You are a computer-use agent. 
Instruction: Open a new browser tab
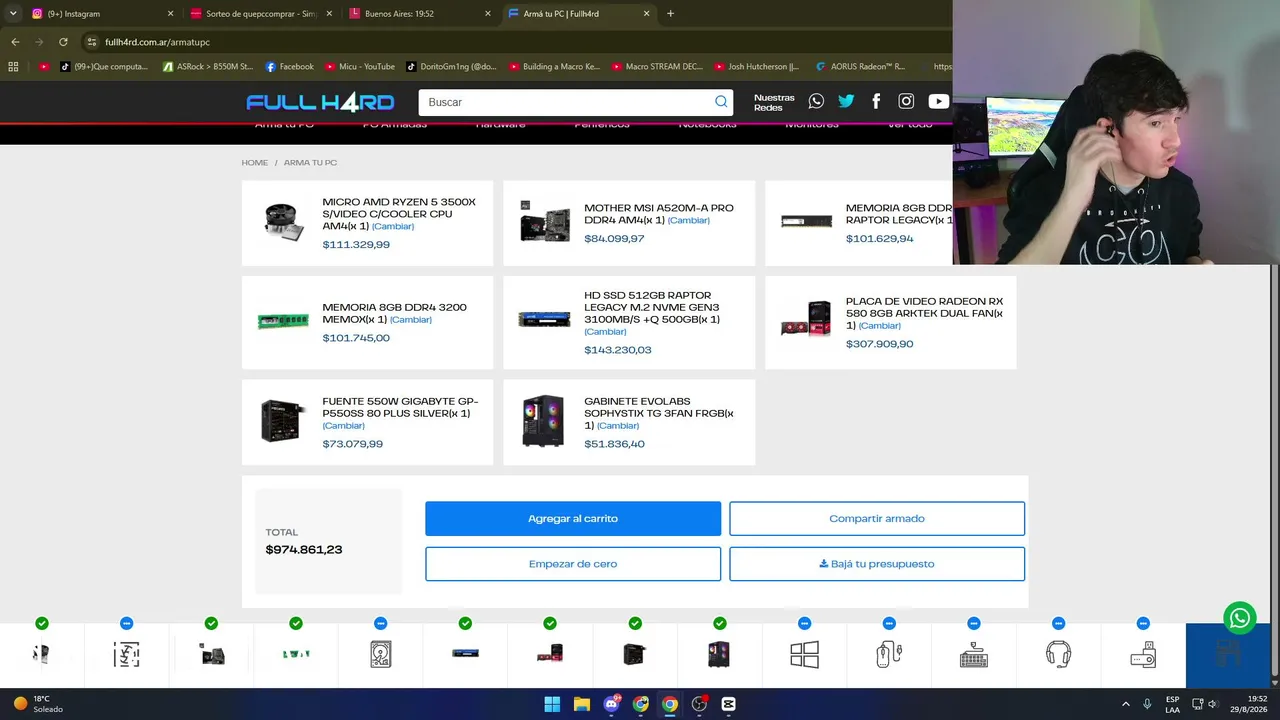[670, 14]
